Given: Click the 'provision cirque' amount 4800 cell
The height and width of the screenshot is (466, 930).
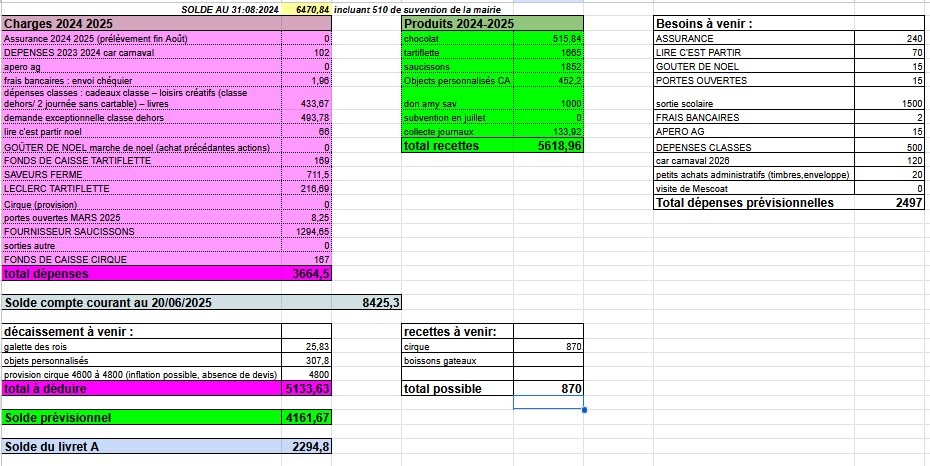Looking at the screenshot, I should (x=306, y=374).
